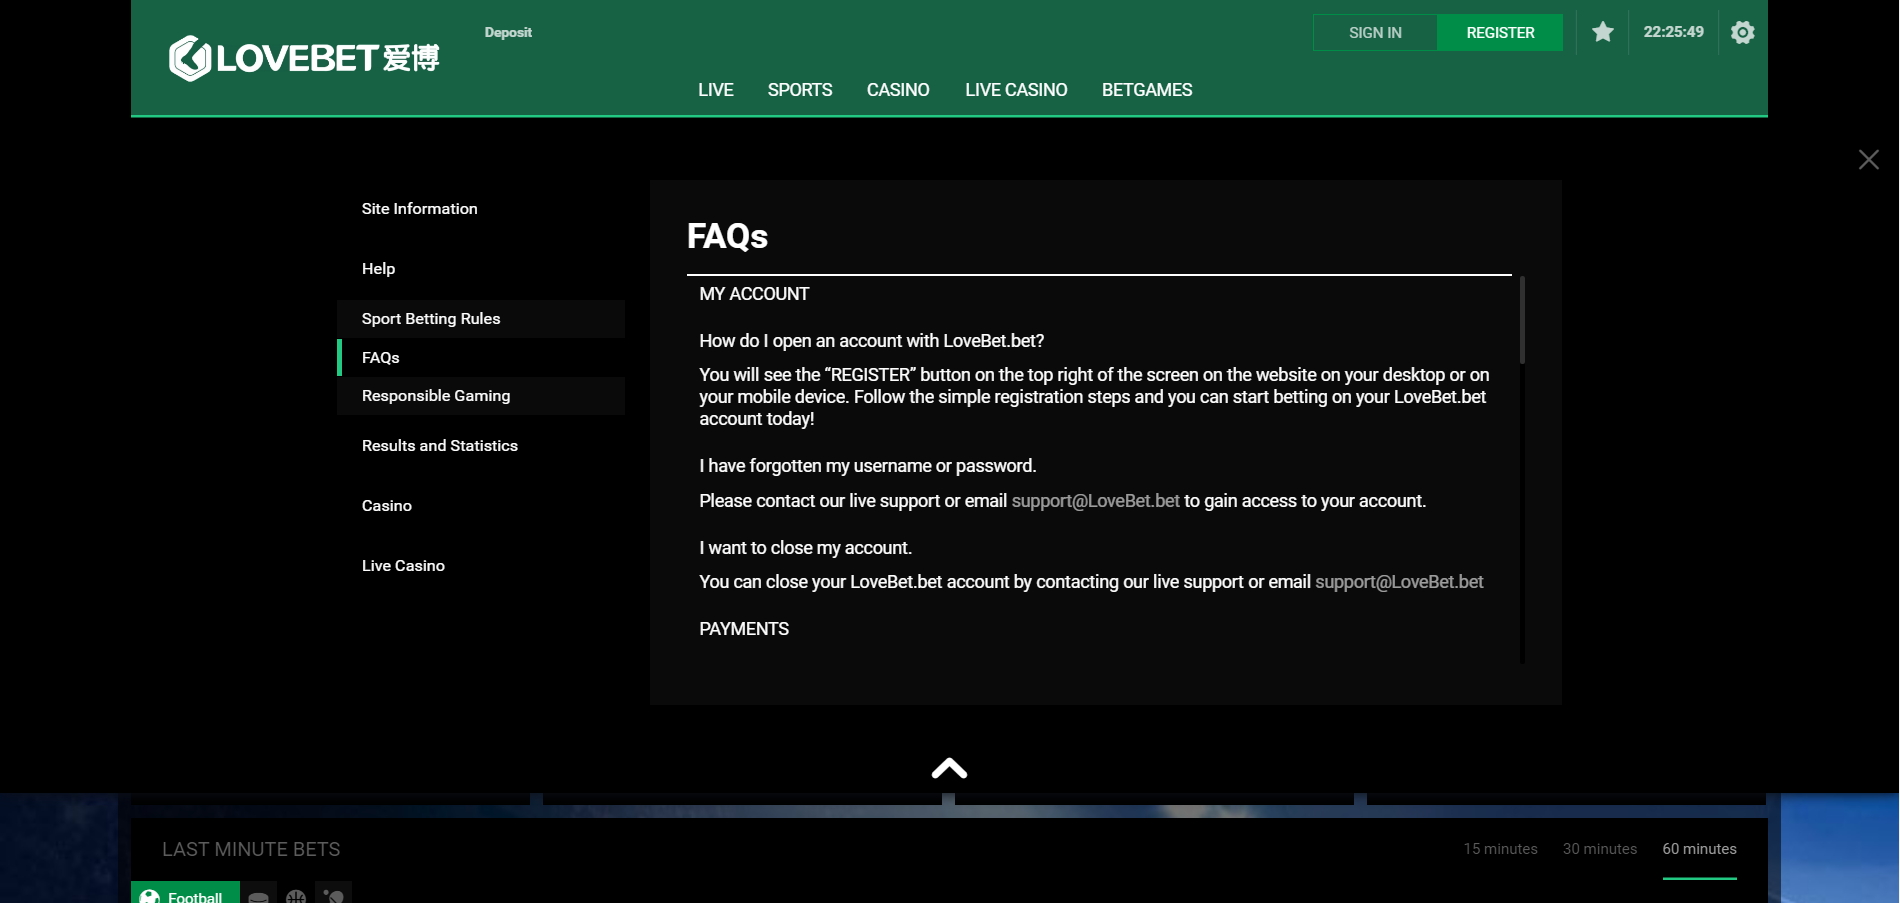Open the Deposit link
1900x903 pixels.
click(x=508, y=32)
